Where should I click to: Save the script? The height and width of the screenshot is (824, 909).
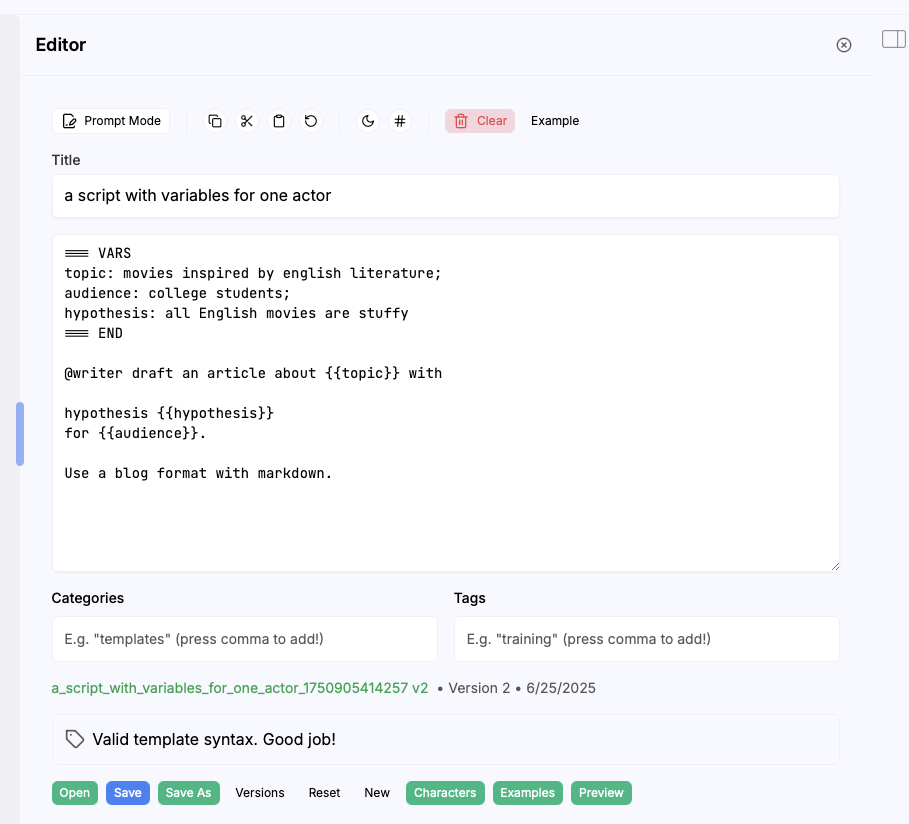(x=127, y=792)
